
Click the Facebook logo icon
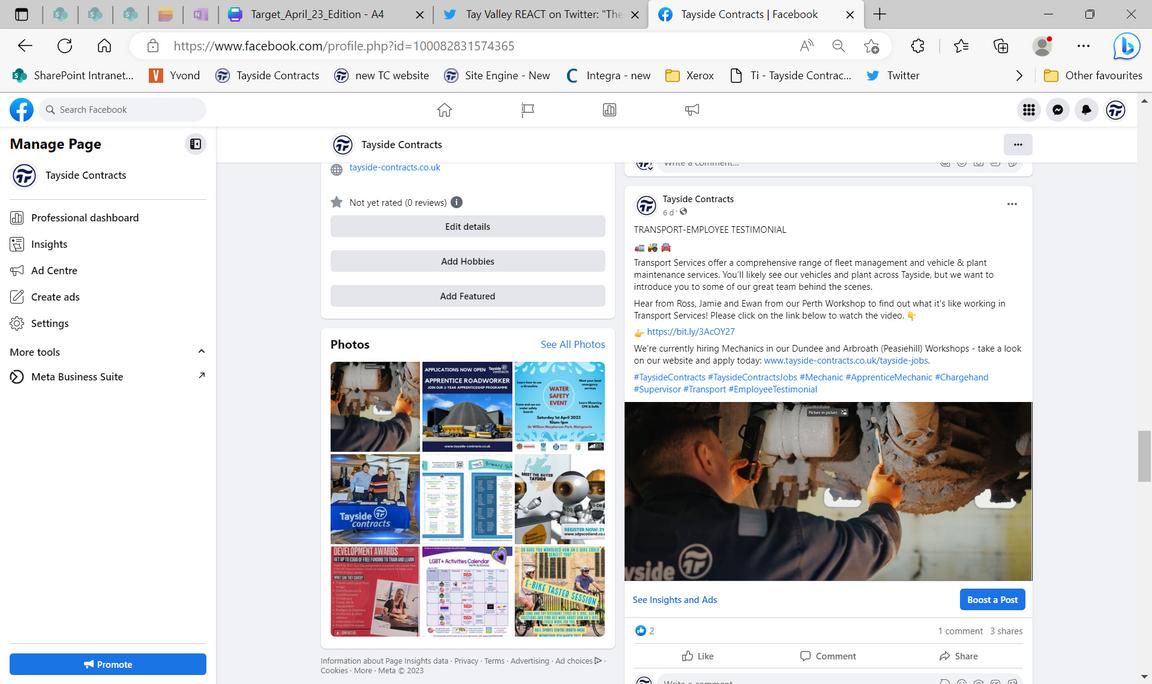coord(21,109)
